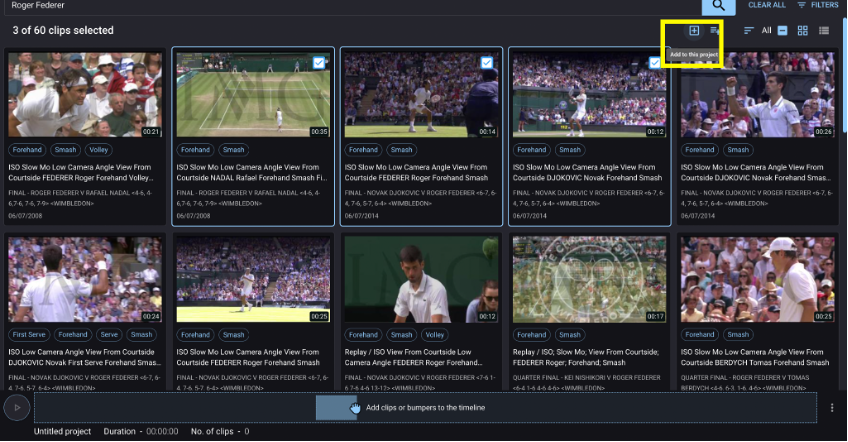Open the Federer Forehand Smash 00:25 thumbnail
The height and width of the screenshot is (442, 848).
point(253,279)
